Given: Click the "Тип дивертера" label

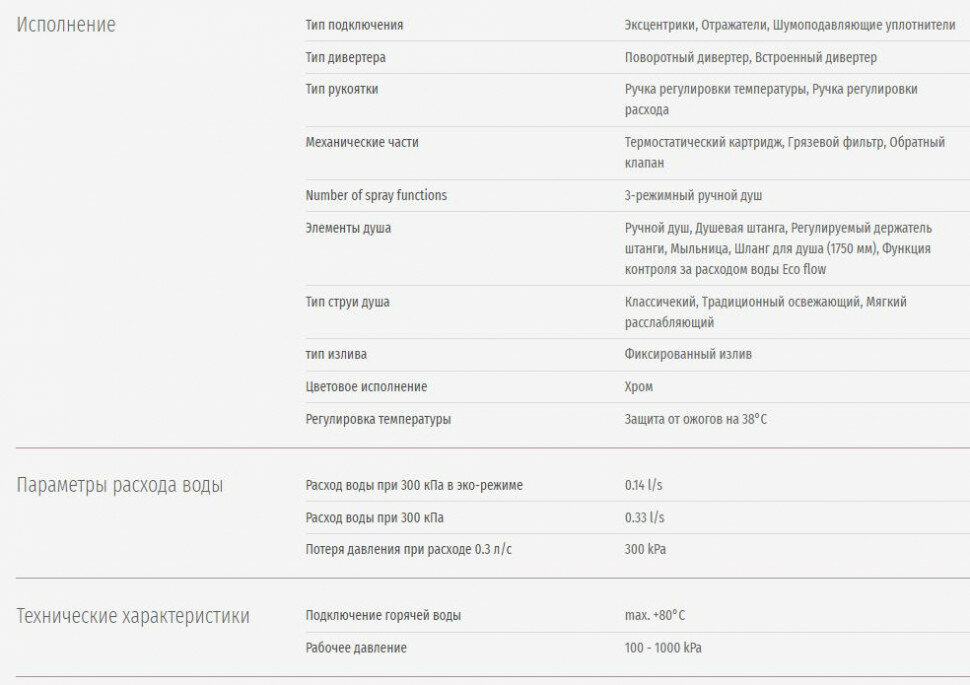Looking at the screenshot, I should (x=345, y=58).
